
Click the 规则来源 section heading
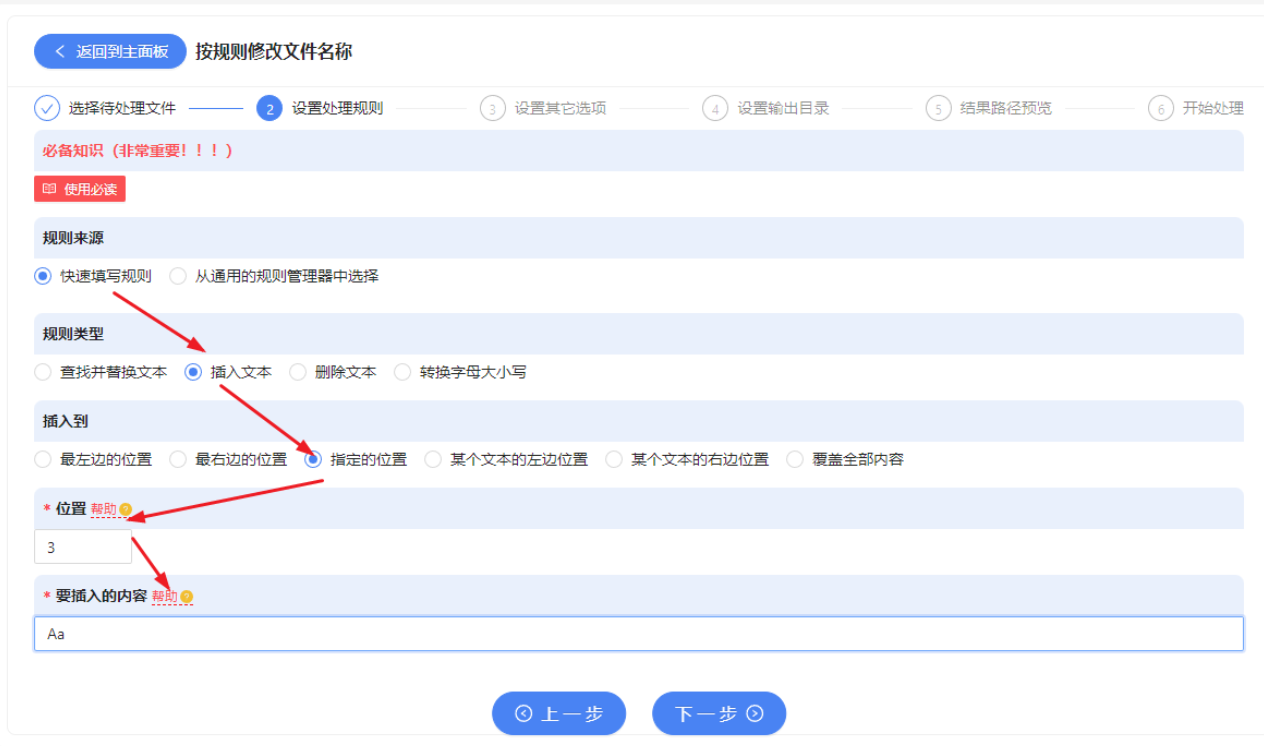click(73, 238)
